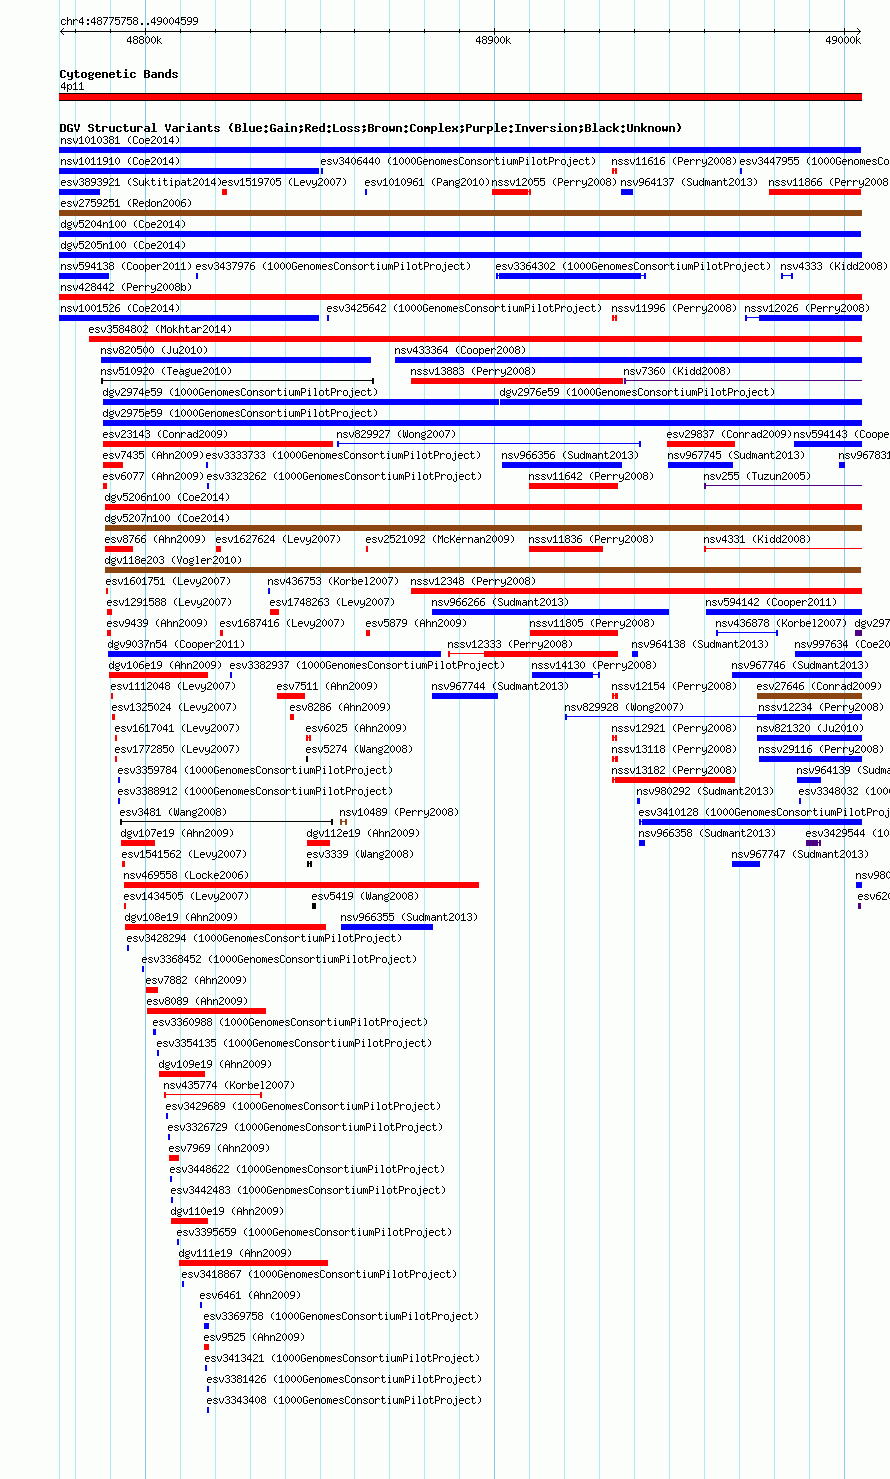The height and width of the screenshot is (1479, 890).
Task: Click nsv433364 (Cooper2008) label
Action: coord(460,351)
